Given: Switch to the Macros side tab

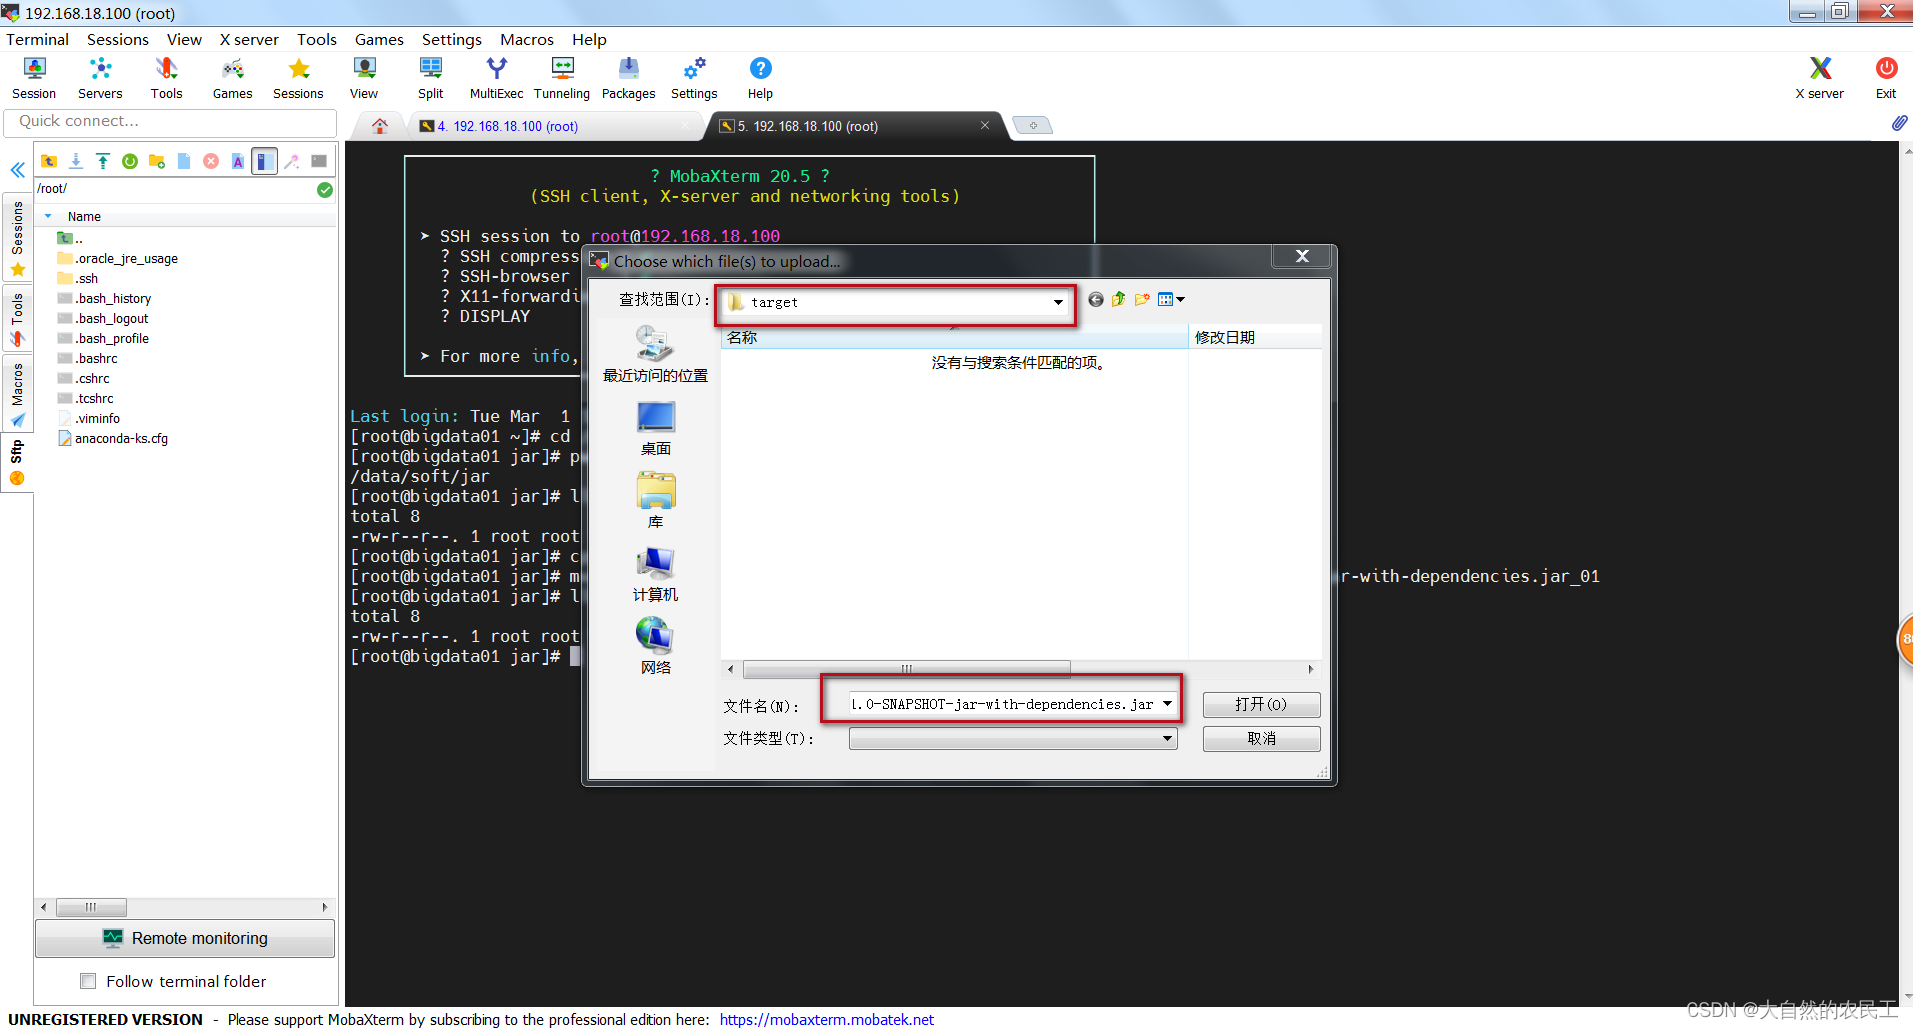Looking at the screenshot, I should point(17,393).
